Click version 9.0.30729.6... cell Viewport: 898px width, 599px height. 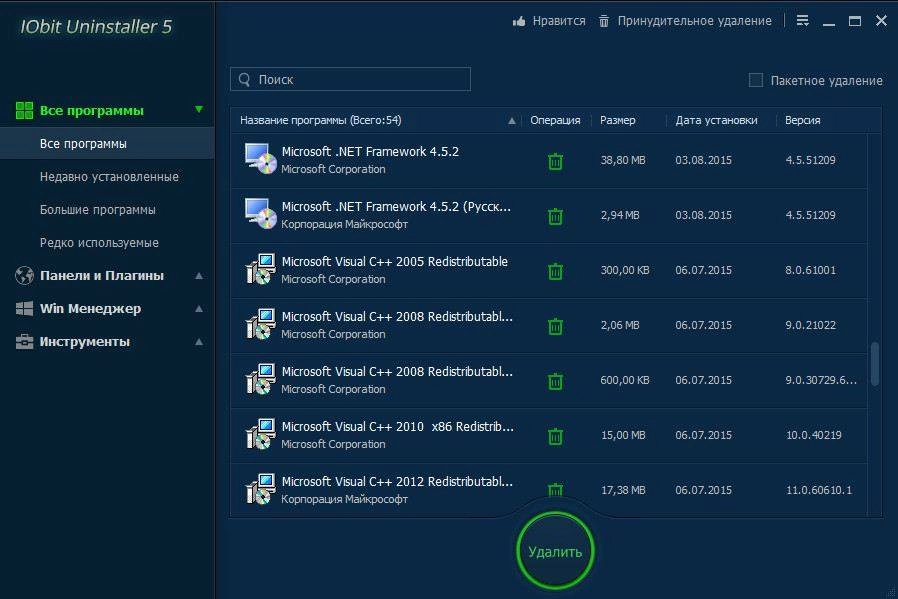[x=821, y=380]
